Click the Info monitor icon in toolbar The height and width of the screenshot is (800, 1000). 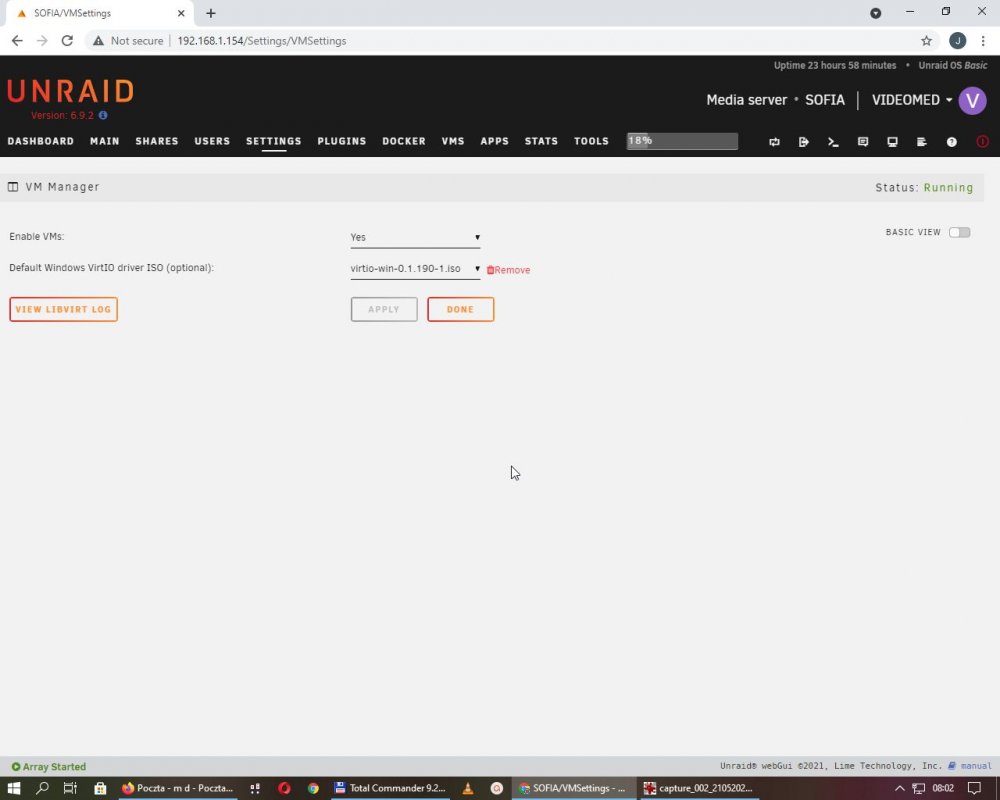coord(892,142)
